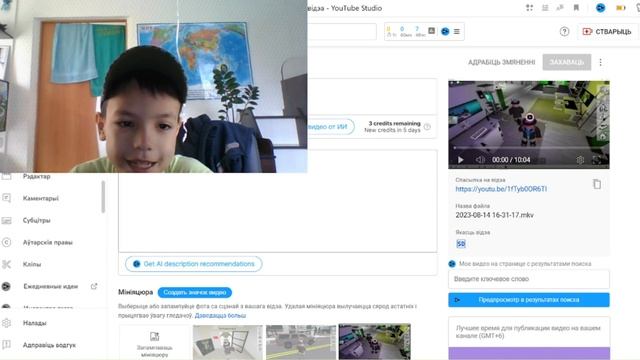This screenshot has width=640, height=360.
Task: Click the list view icon in browser toolbar
Action: [545, 8]
